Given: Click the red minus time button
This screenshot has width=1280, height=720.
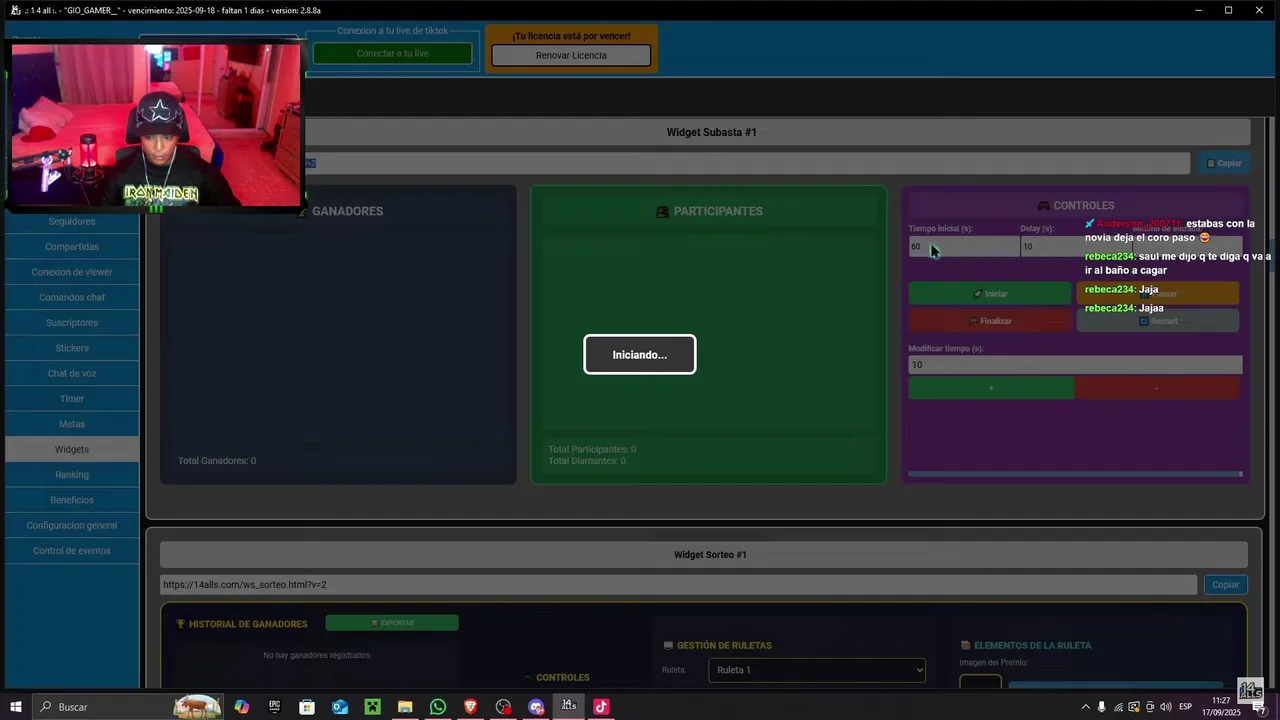Looking at the screenshot, I should coord(1157,388).
